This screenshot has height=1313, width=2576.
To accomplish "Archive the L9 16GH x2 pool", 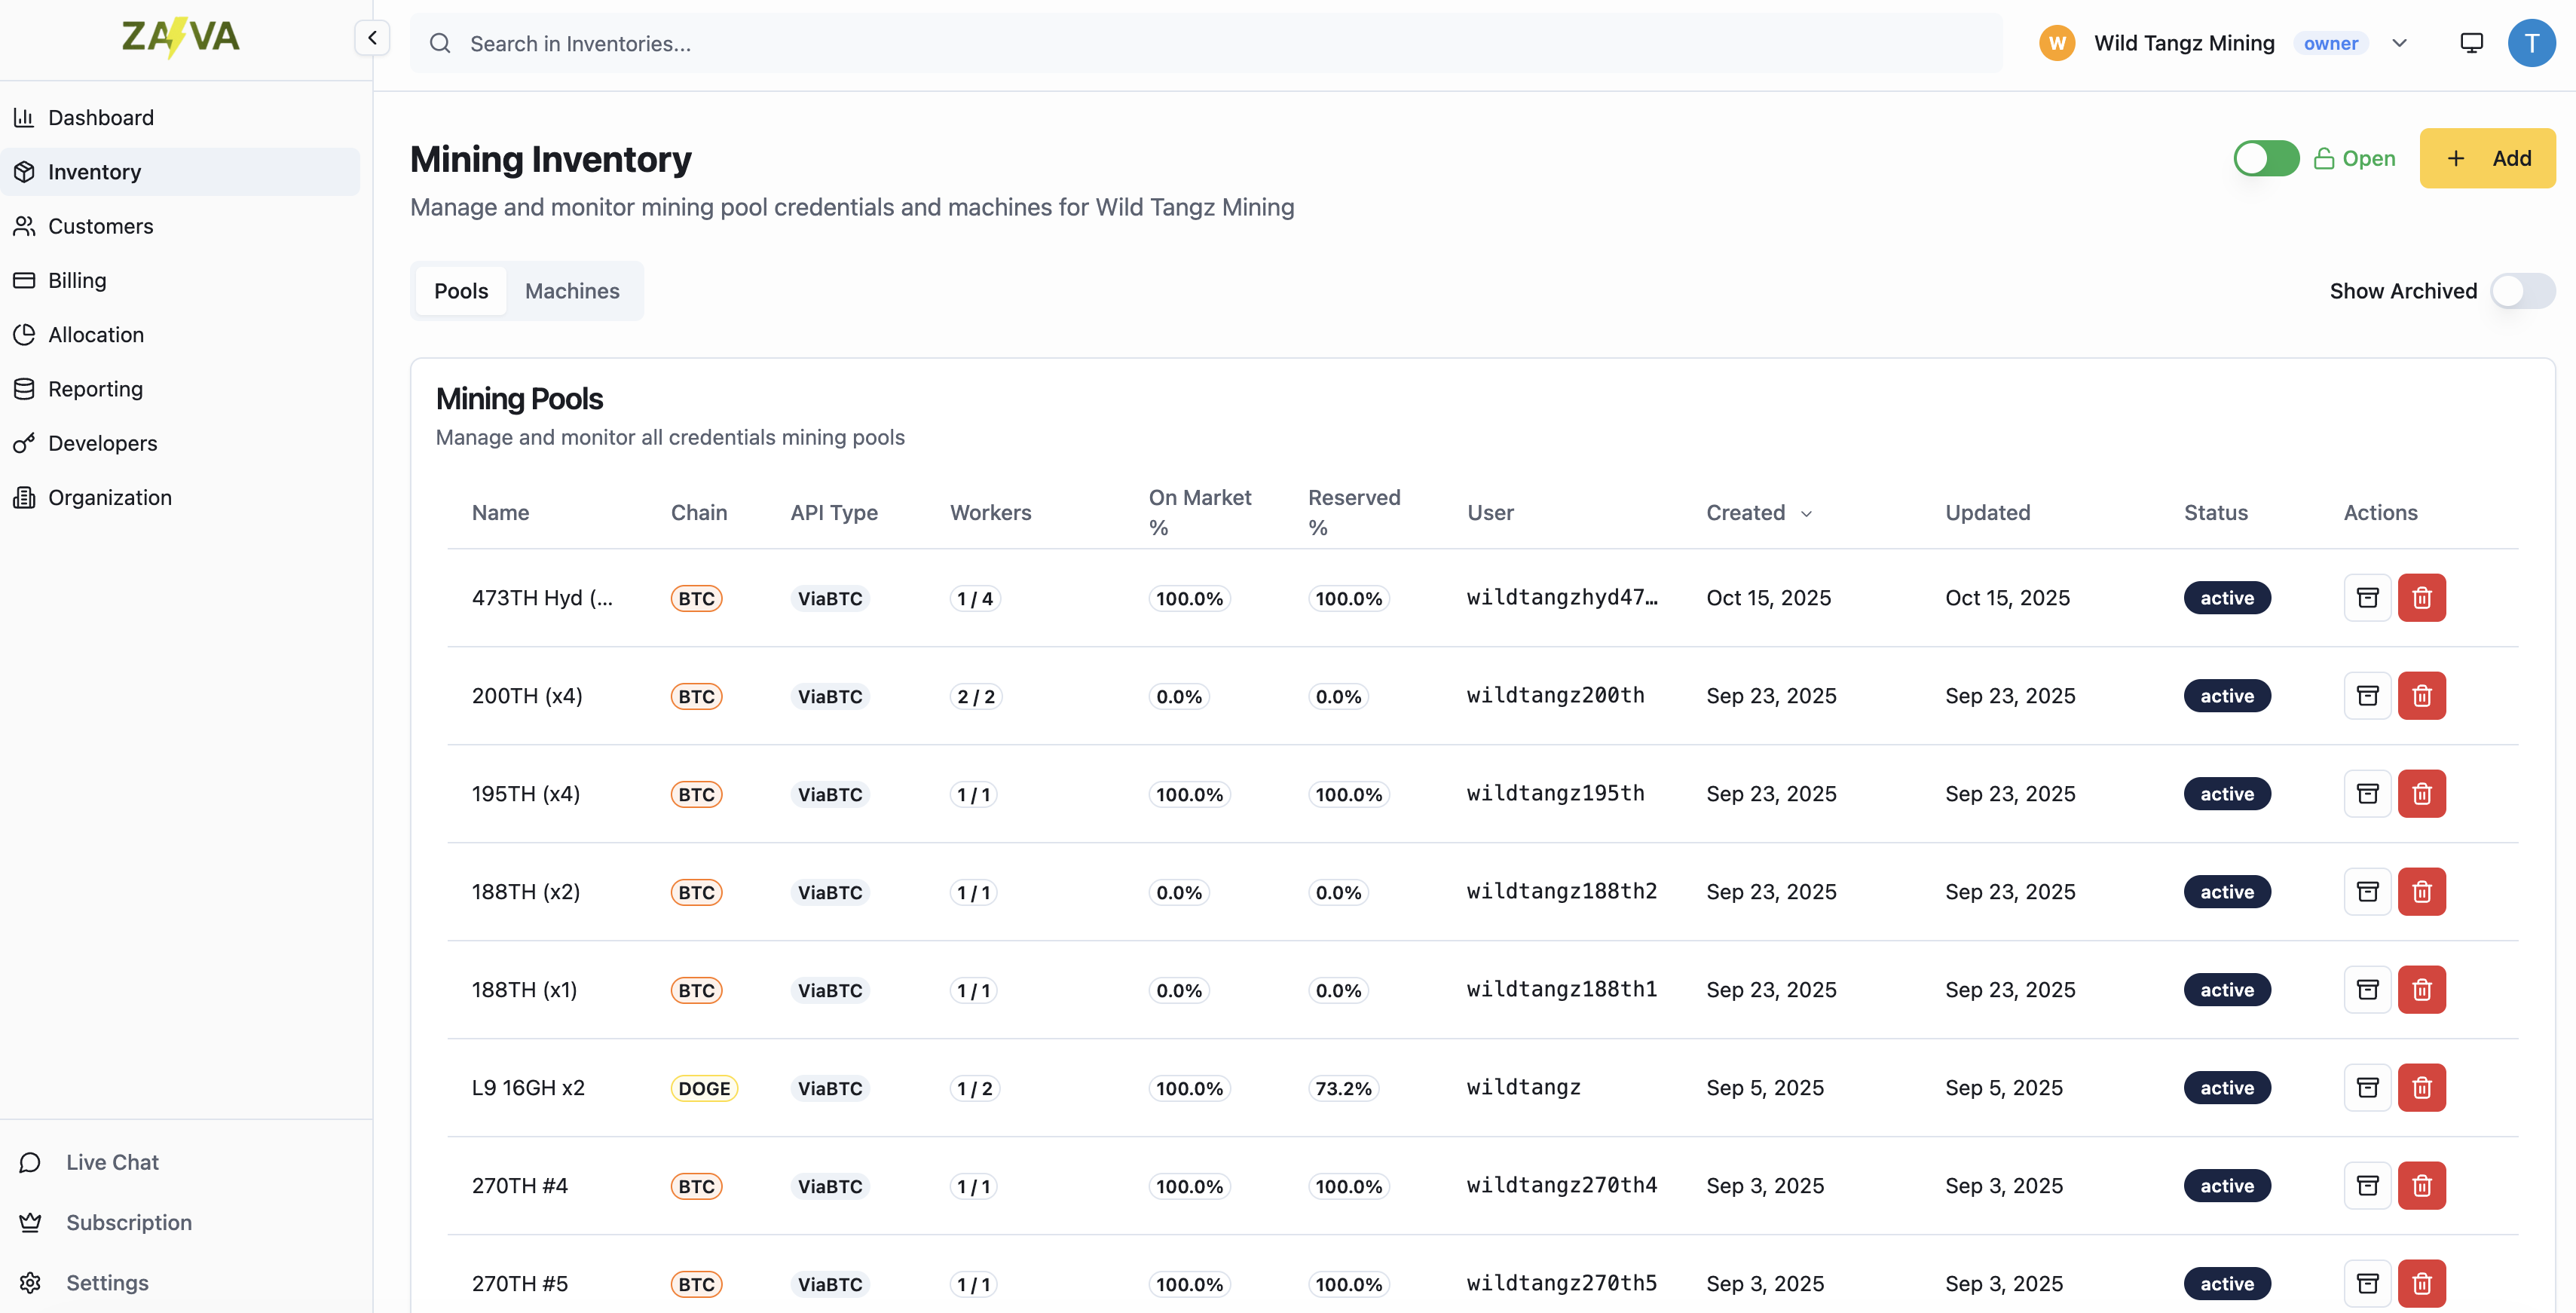I will (x=2366, y=1088).
